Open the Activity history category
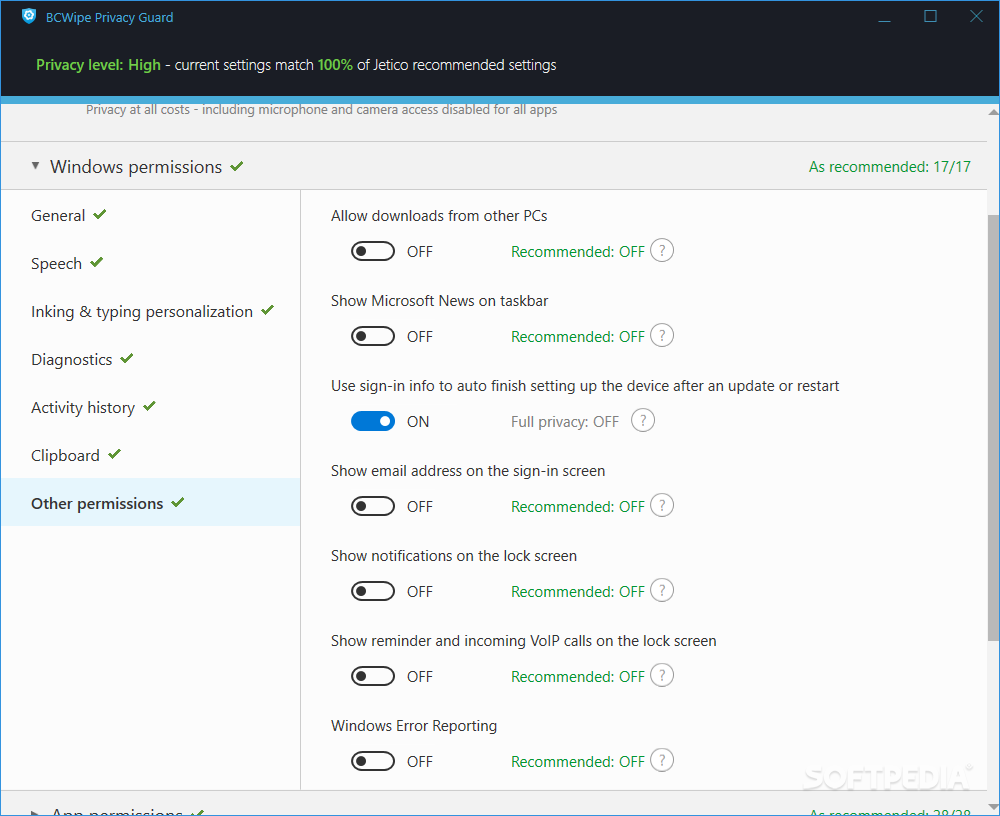 [151, 407]
